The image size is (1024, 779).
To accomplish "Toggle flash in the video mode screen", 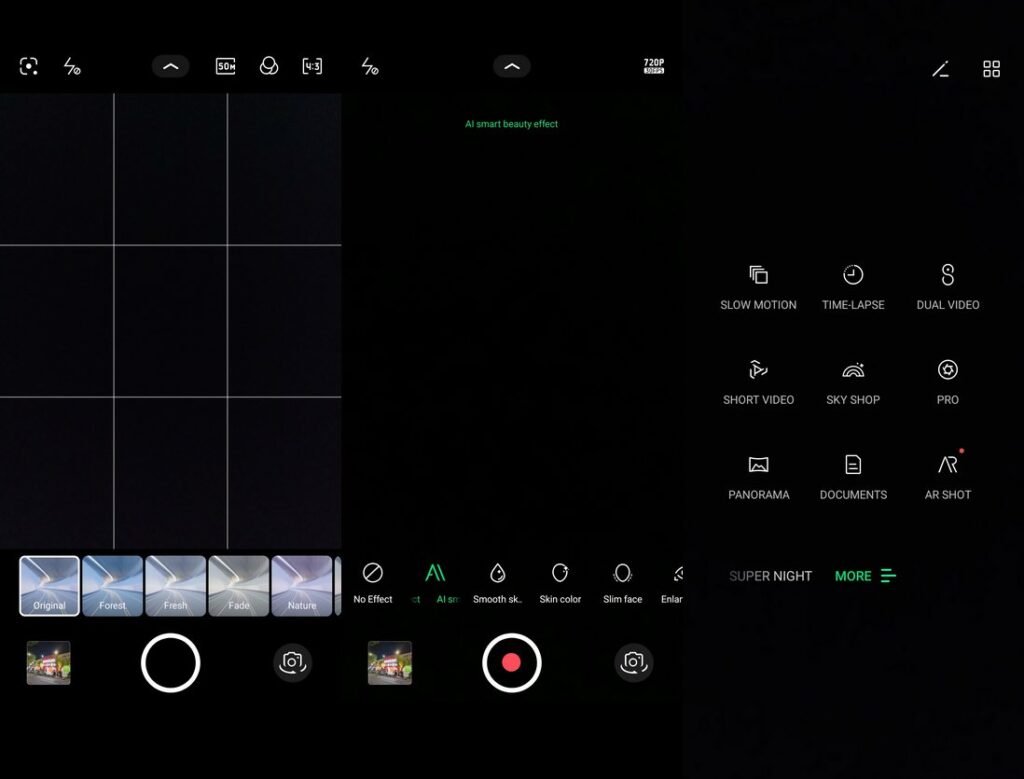I will 370,66.
